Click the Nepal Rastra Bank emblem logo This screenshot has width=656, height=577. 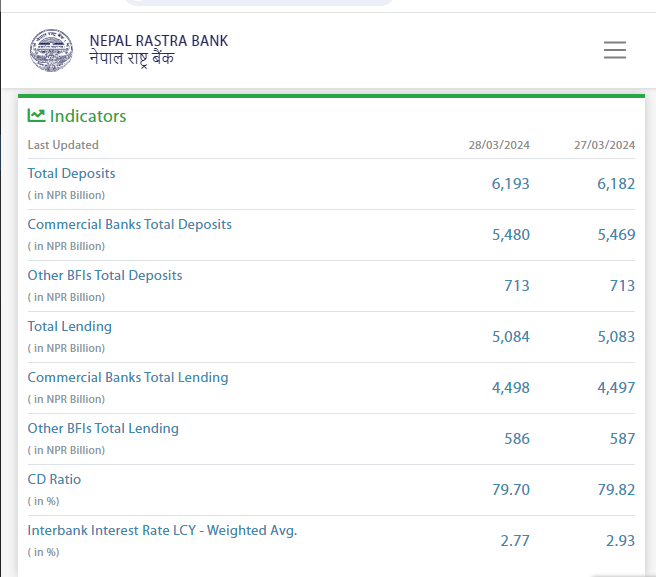[52, 50]
